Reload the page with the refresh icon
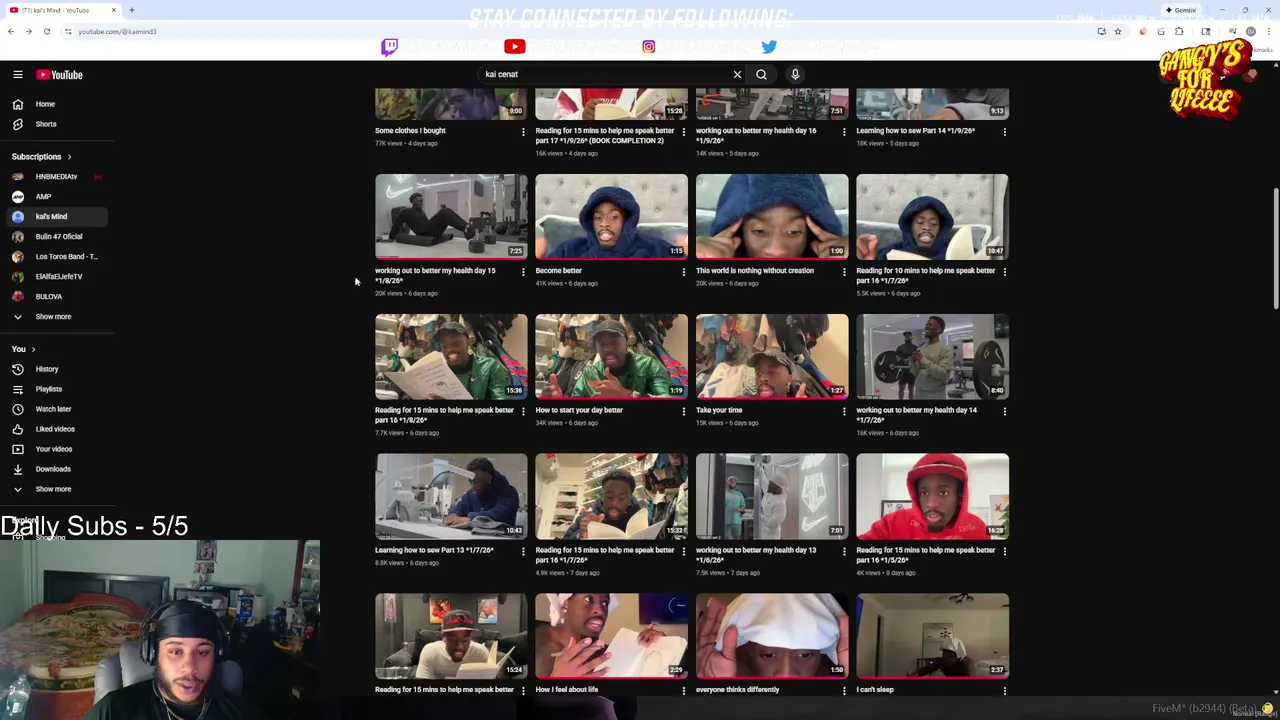This screenshot has height=720, width=1280. point(46,31)
